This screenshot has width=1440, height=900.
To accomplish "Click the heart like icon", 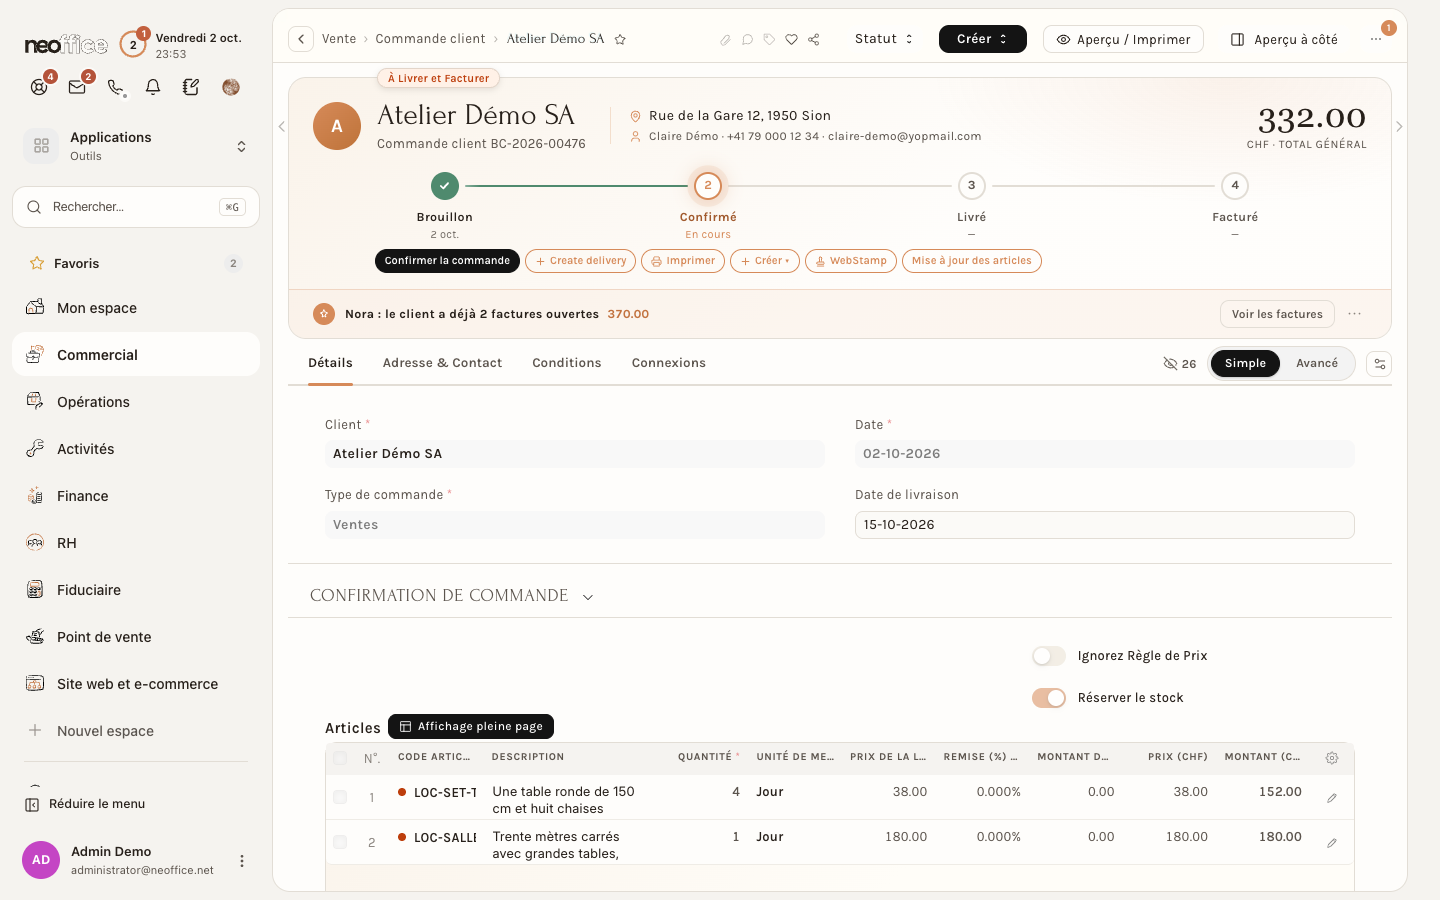I will [791, 40].
